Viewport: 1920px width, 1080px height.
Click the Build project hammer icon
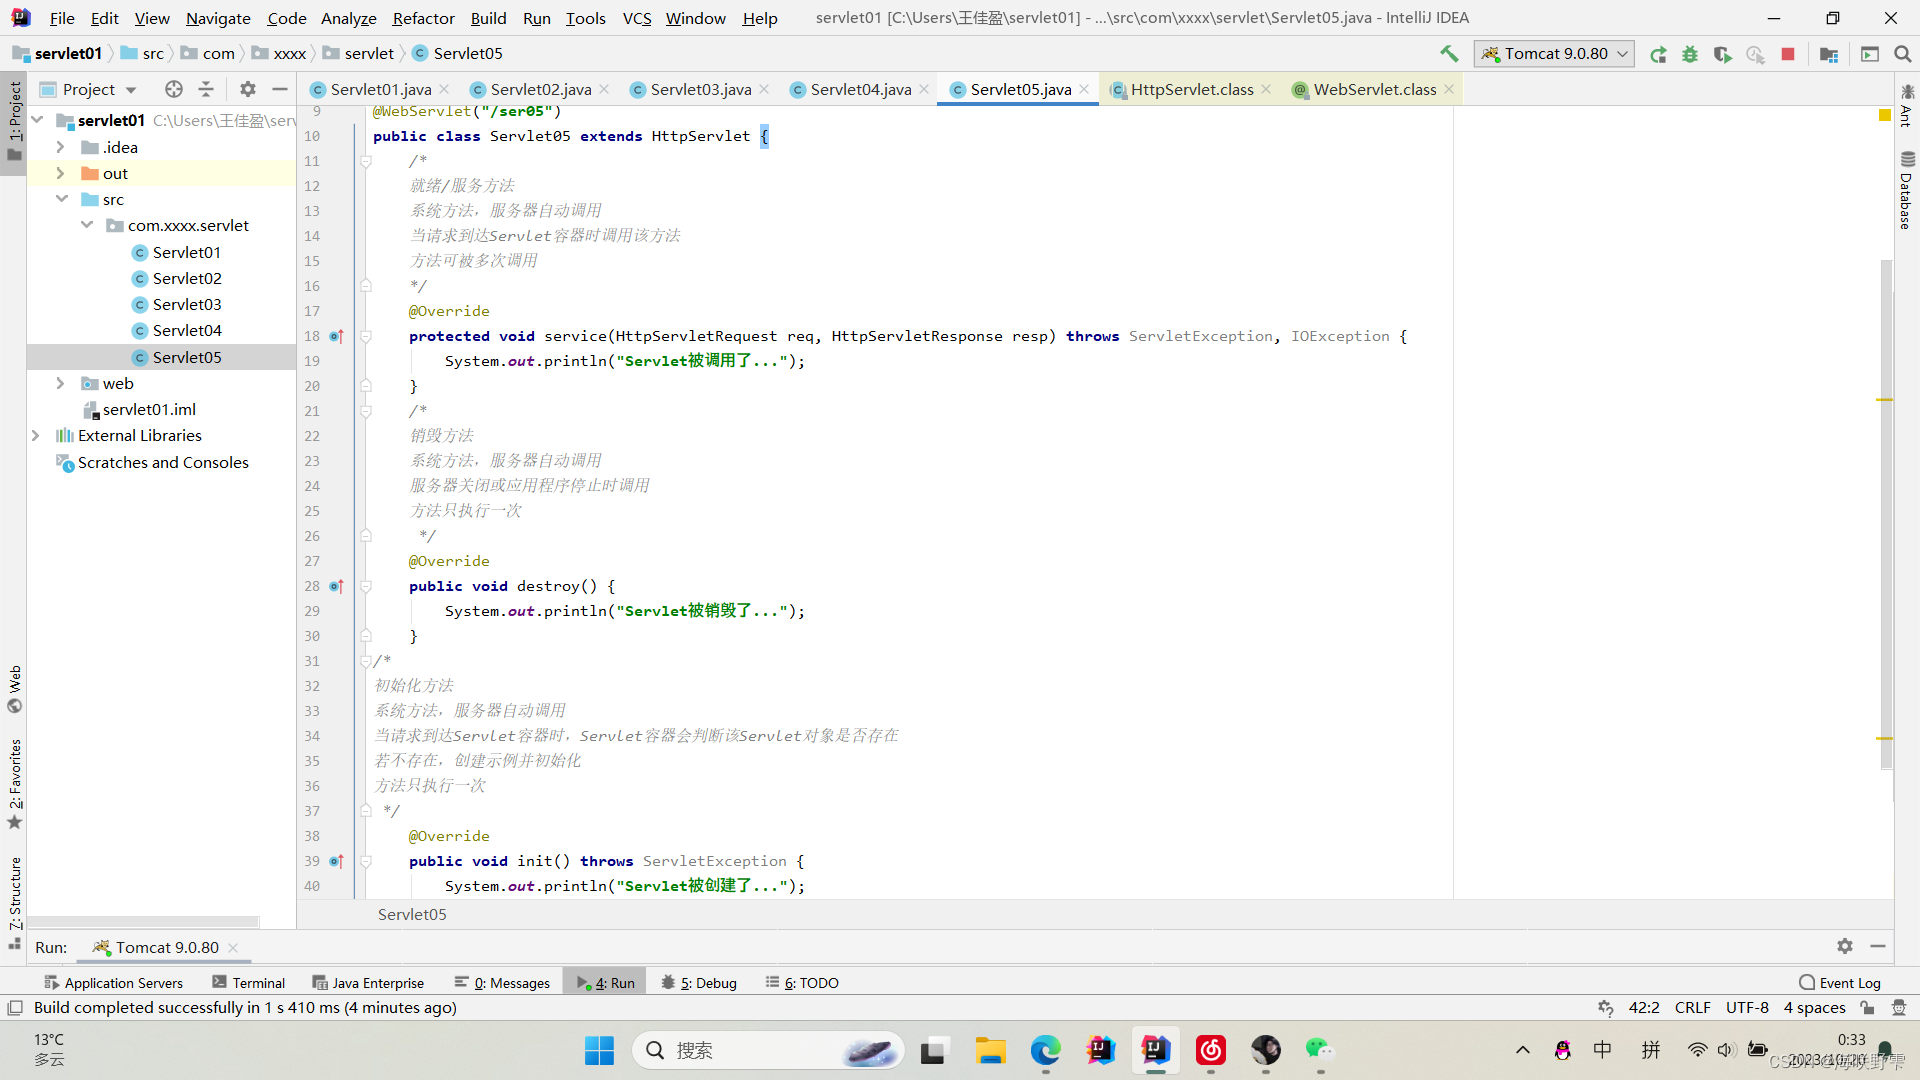click(x=1449, y=54)
